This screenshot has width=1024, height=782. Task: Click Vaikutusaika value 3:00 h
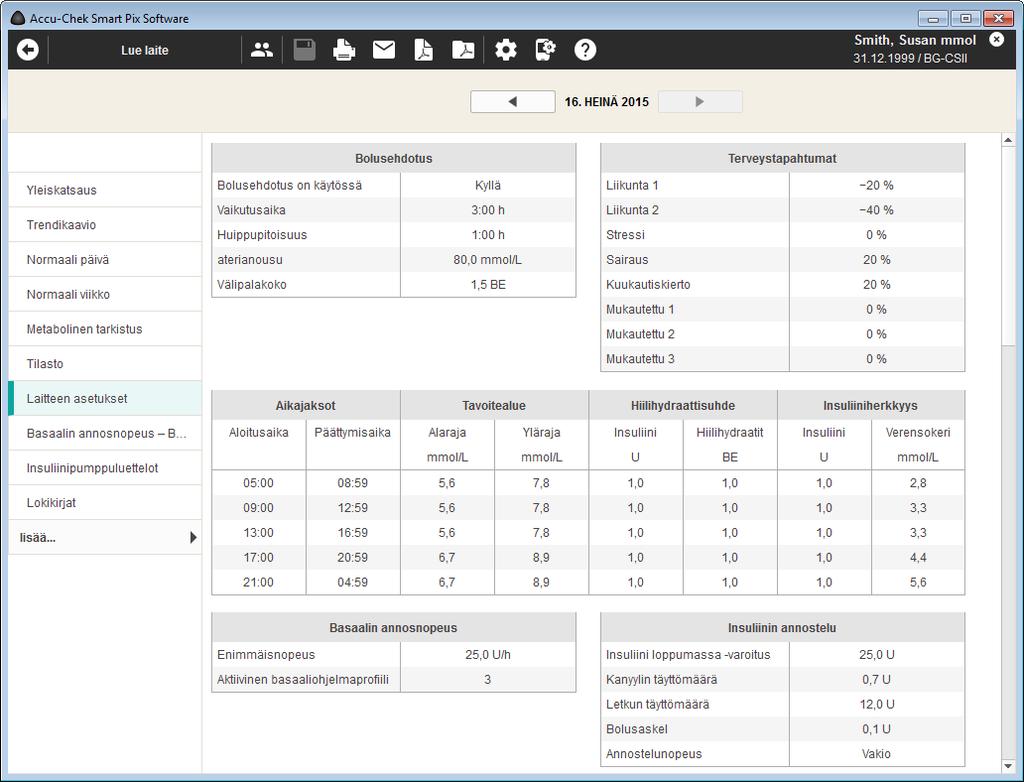tap(488, 210)
